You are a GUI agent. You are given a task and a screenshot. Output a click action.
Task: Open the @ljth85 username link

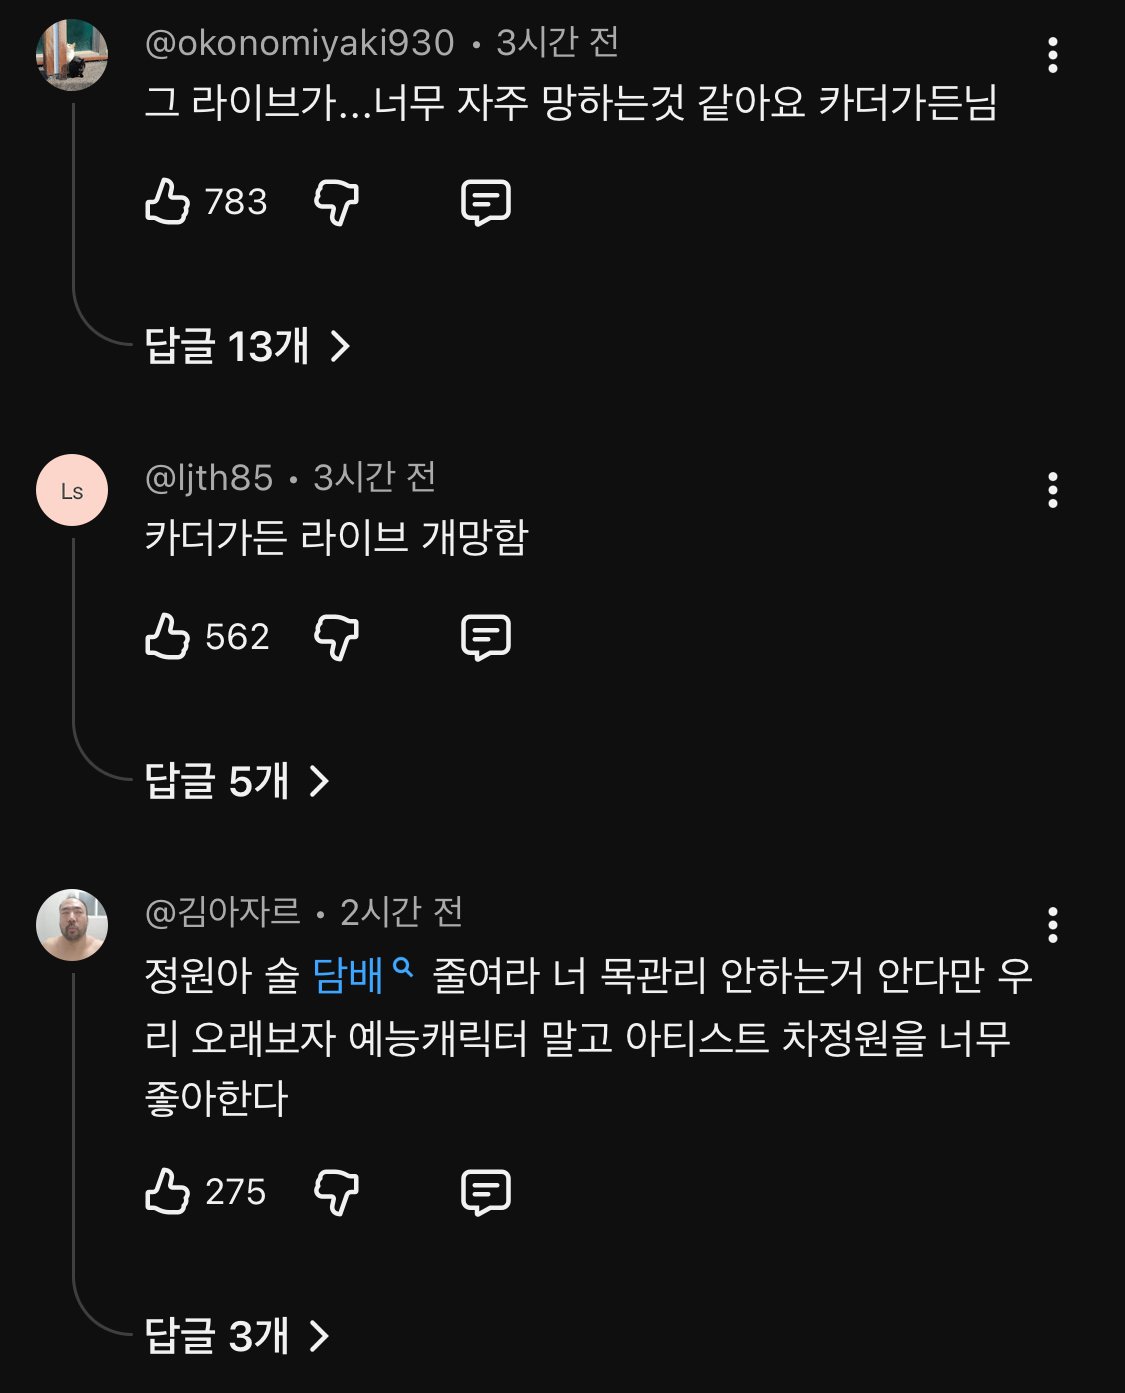(209, 478)
